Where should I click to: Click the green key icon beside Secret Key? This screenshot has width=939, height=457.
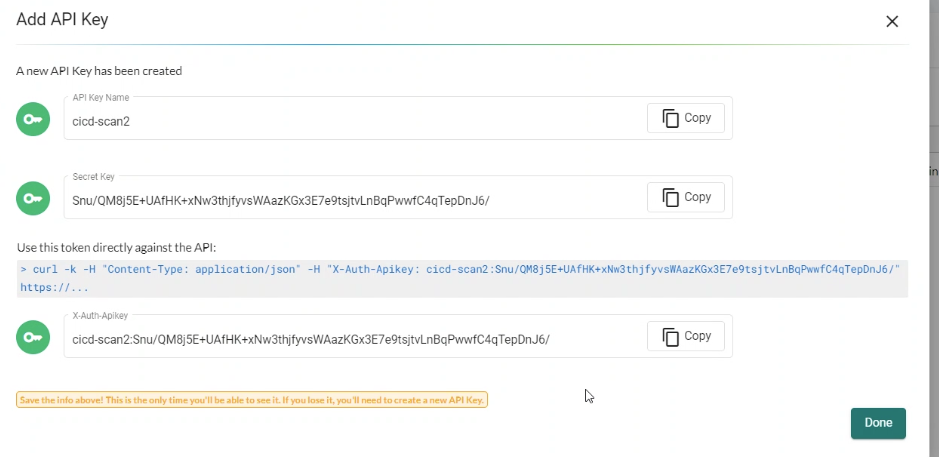(x=33, y=198)
